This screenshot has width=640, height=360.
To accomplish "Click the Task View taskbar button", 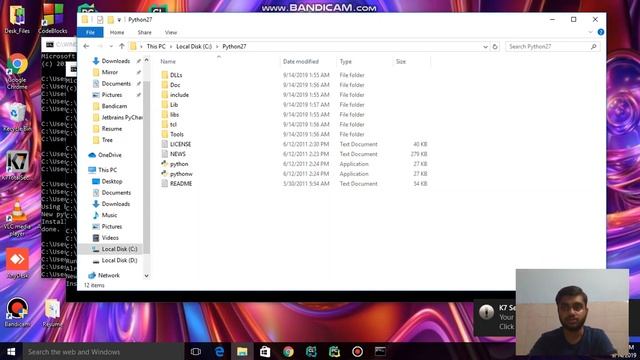I will click(196, 351).
